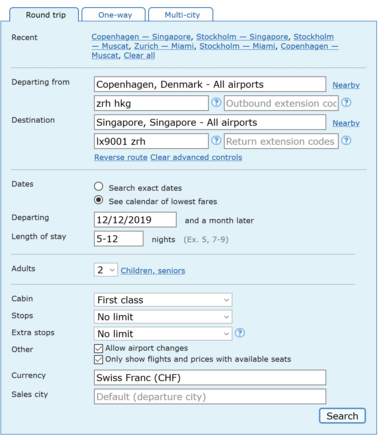Open the Children, seniors link
Screen dimensions: 385x435
point(153,270)
